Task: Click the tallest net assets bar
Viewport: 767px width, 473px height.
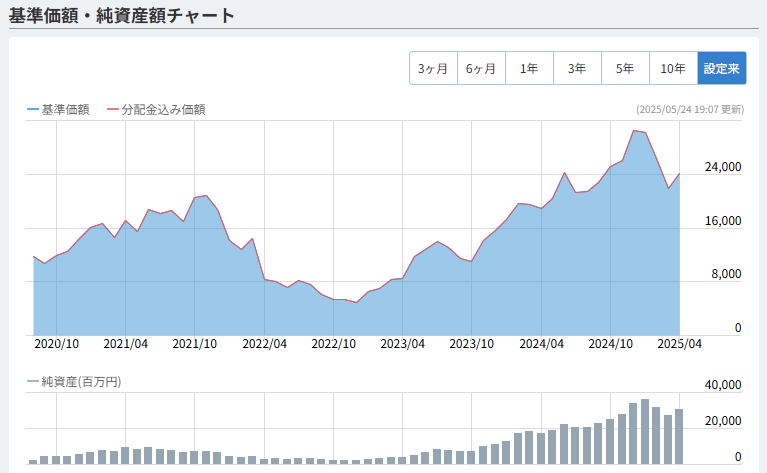Action: pyautogui.click(x=645, y=432)
